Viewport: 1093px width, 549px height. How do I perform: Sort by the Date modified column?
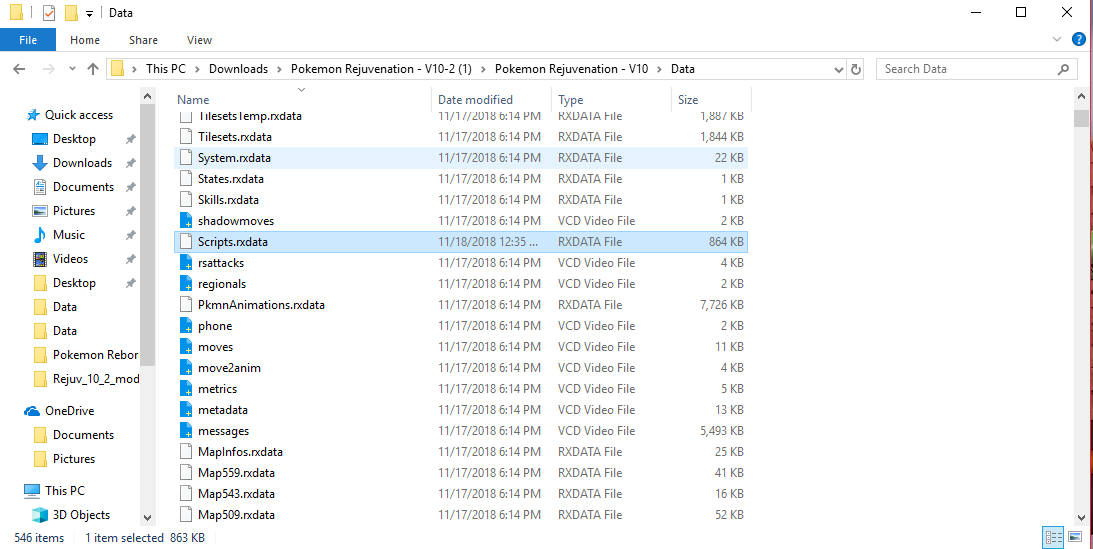(x=475, y=100)
